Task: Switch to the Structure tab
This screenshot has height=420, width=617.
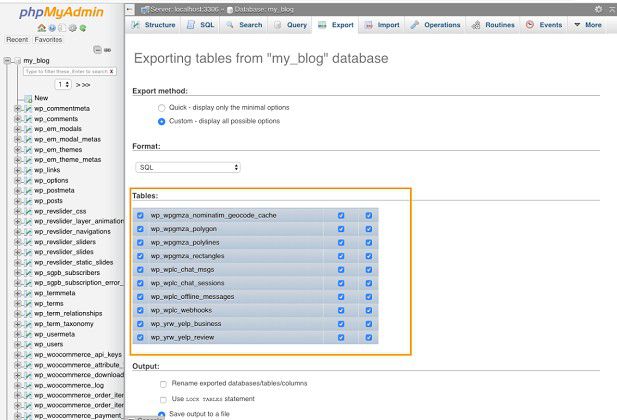Action: click(x=153, y=25)
